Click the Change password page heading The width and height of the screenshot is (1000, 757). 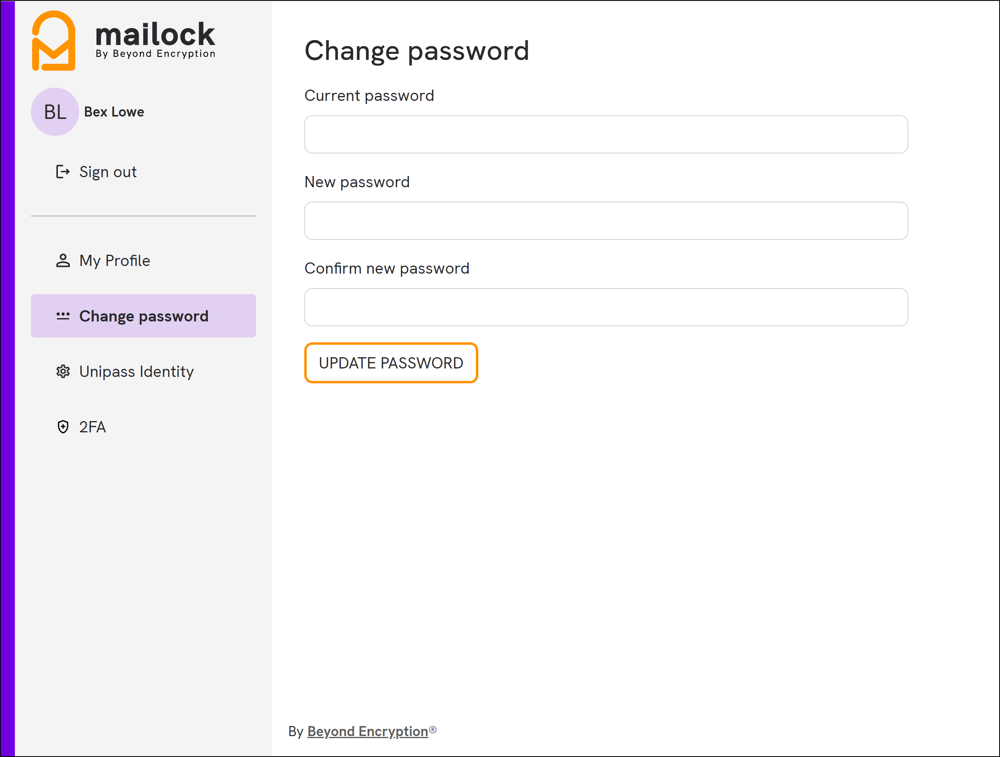pos(417,51)
